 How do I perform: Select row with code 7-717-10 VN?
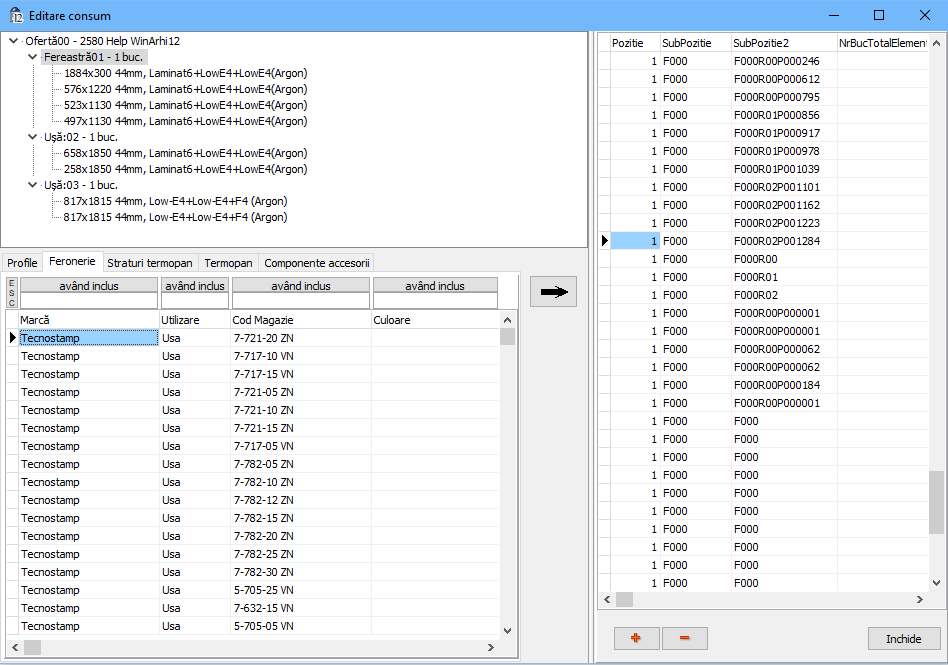click(x=263, y=356)
